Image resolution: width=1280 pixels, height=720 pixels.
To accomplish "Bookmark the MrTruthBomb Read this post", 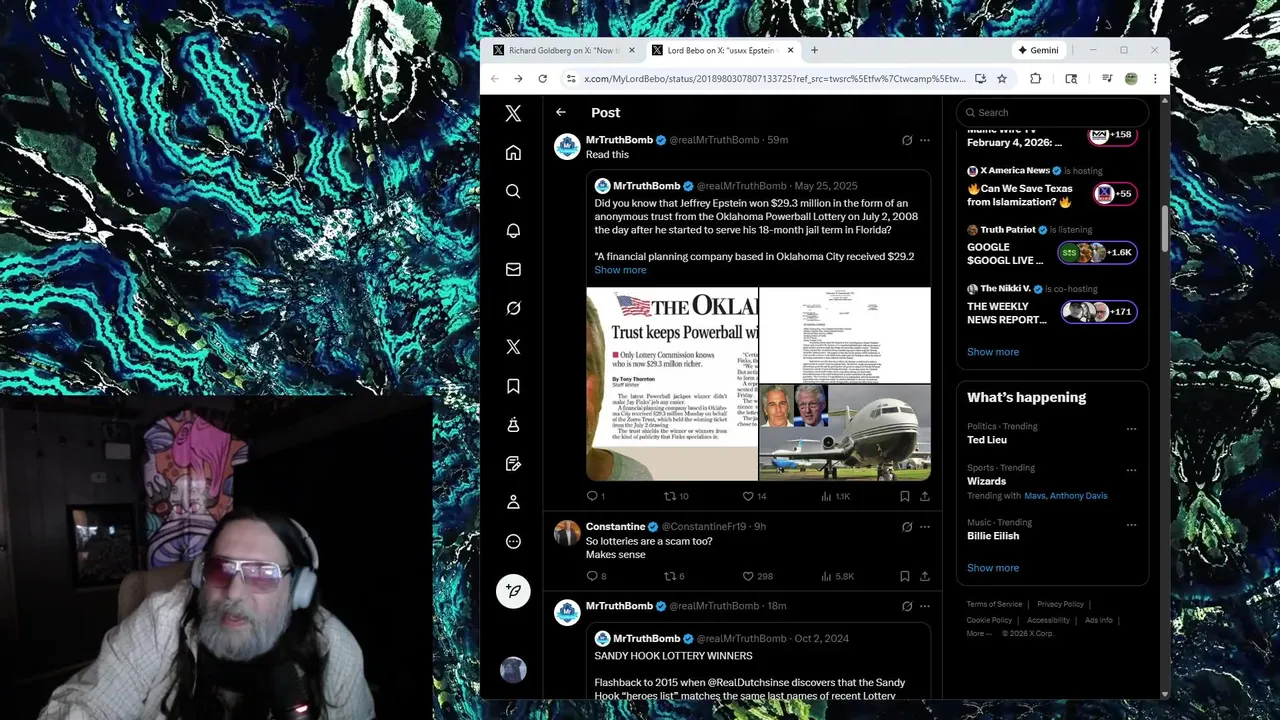I will coord(905,496).
